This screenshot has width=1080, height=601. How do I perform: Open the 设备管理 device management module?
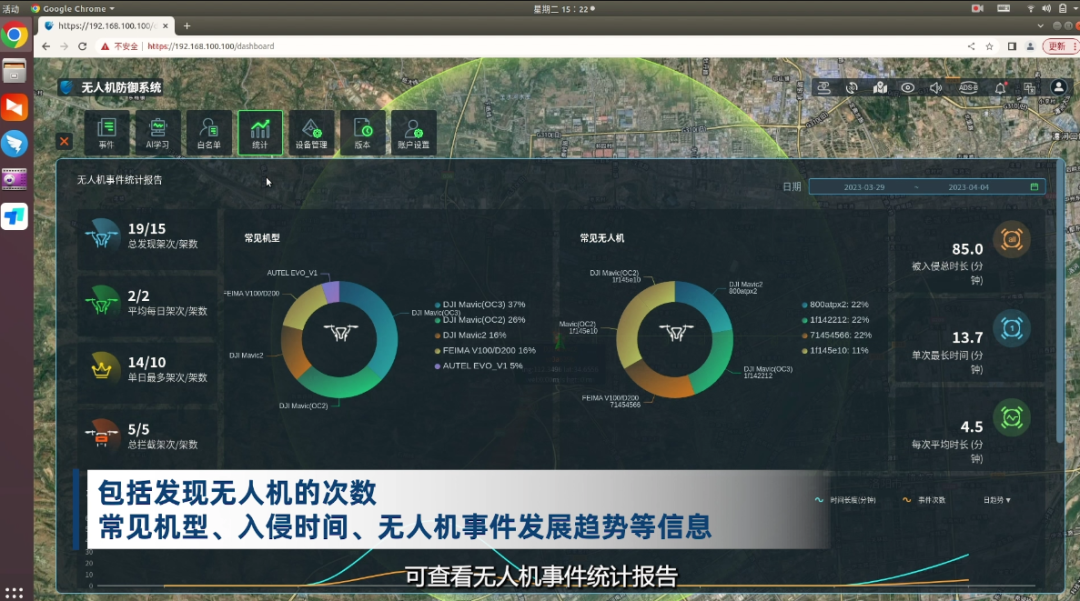click(x=311, y=132)
